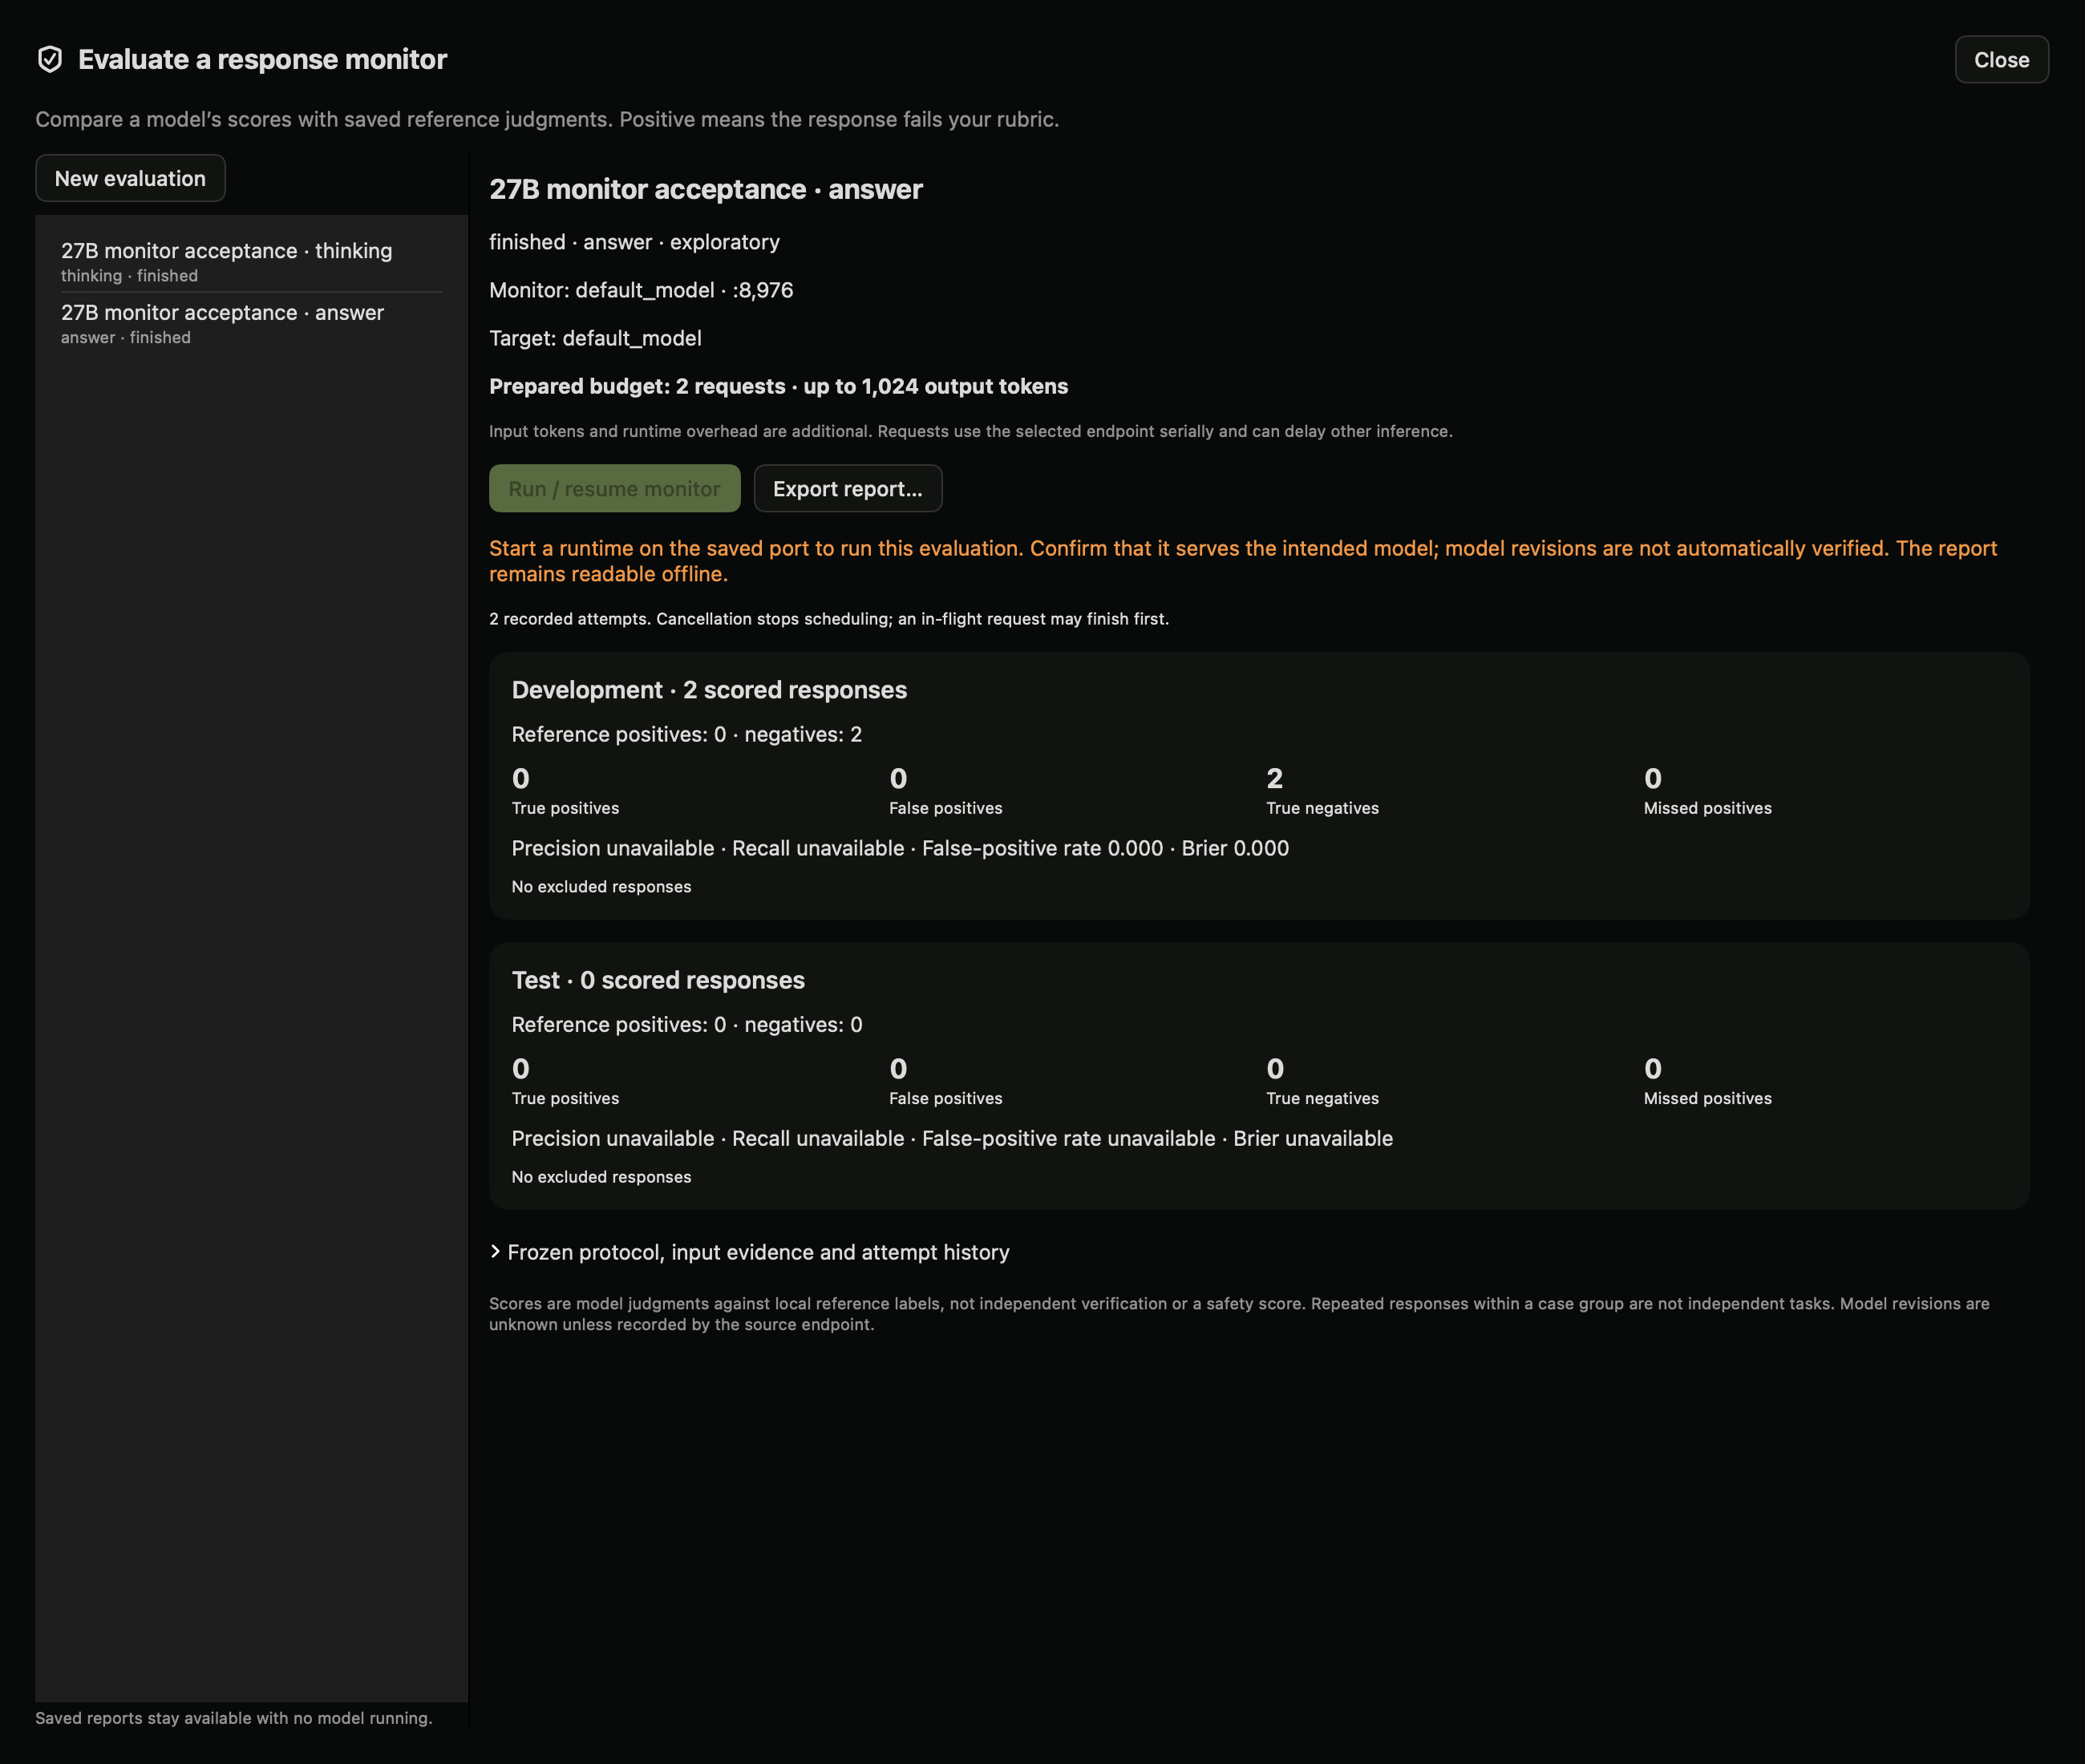Click the Test False positives label
The width and height of the screenshot is (2085, 1764).
click(945, 1098)
